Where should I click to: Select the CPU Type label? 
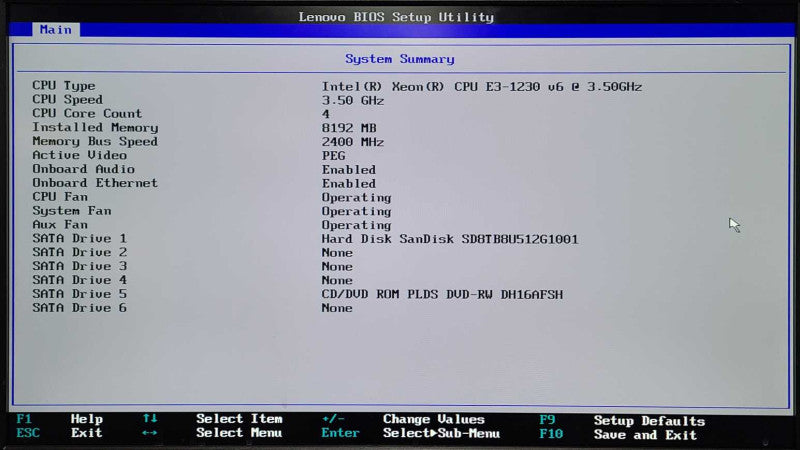[x=64, y=86]
